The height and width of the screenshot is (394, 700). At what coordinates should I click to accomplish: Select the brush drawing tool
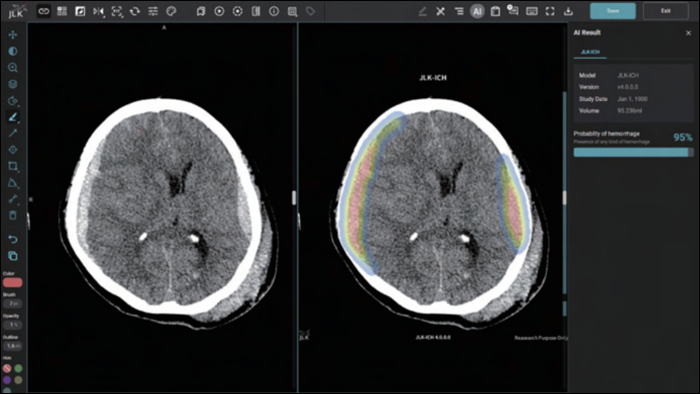coord(12,117)
